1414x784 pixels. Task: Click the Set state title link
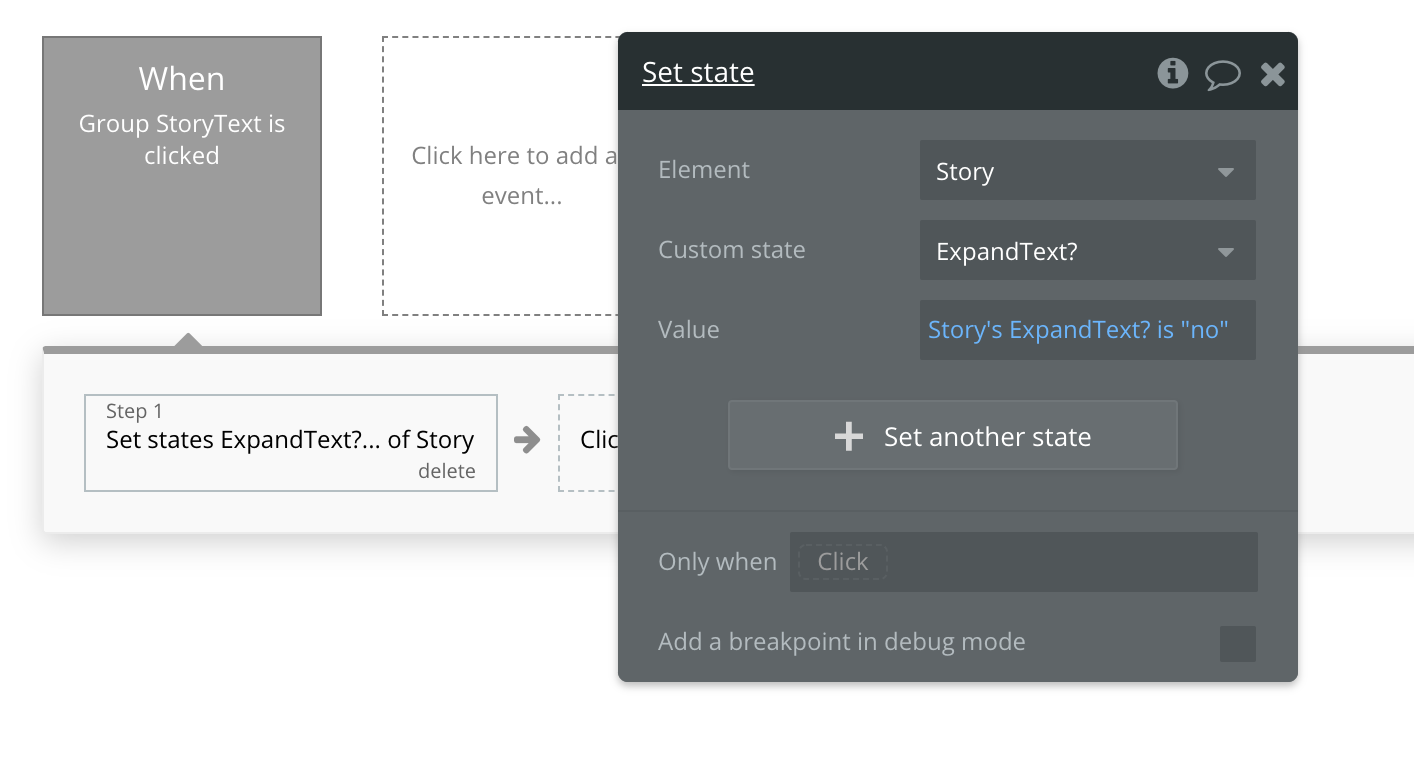coord(698,73)
